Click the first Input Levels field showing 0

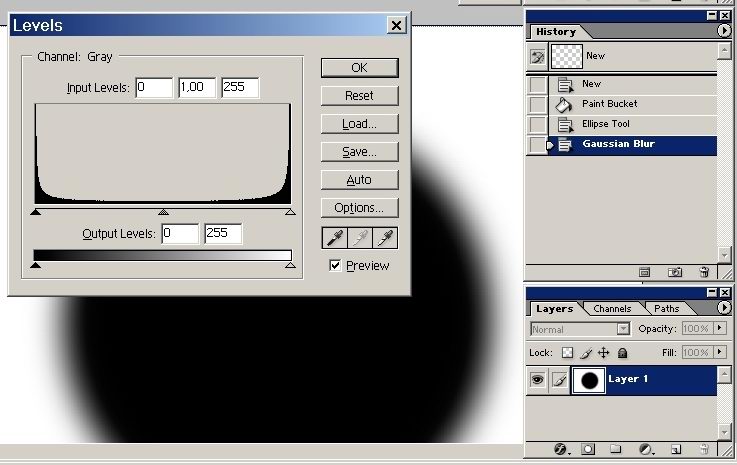tap(154, 87)
